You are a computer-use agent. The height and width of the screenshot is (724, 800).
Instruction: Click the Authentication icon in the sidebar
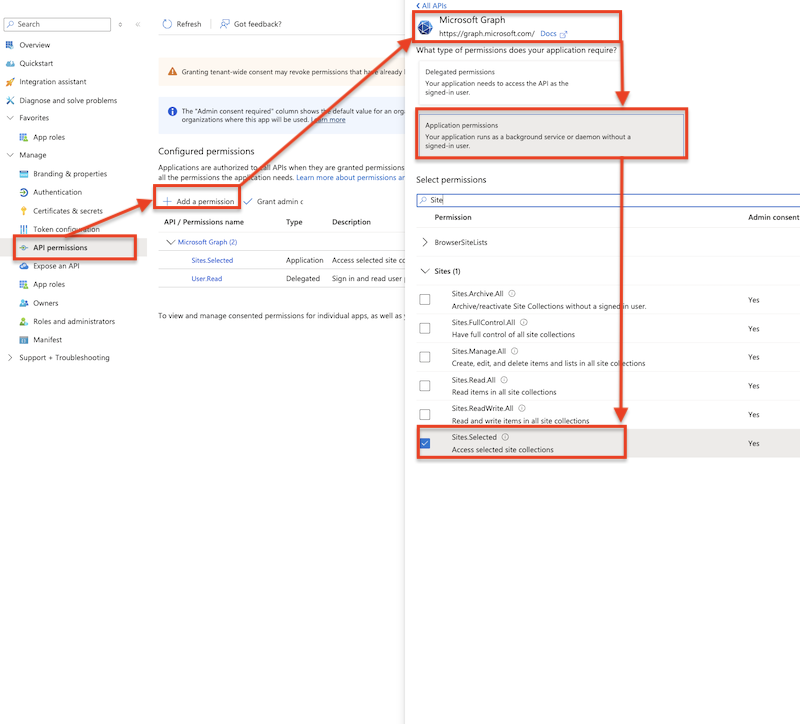[x=23, y=192]
